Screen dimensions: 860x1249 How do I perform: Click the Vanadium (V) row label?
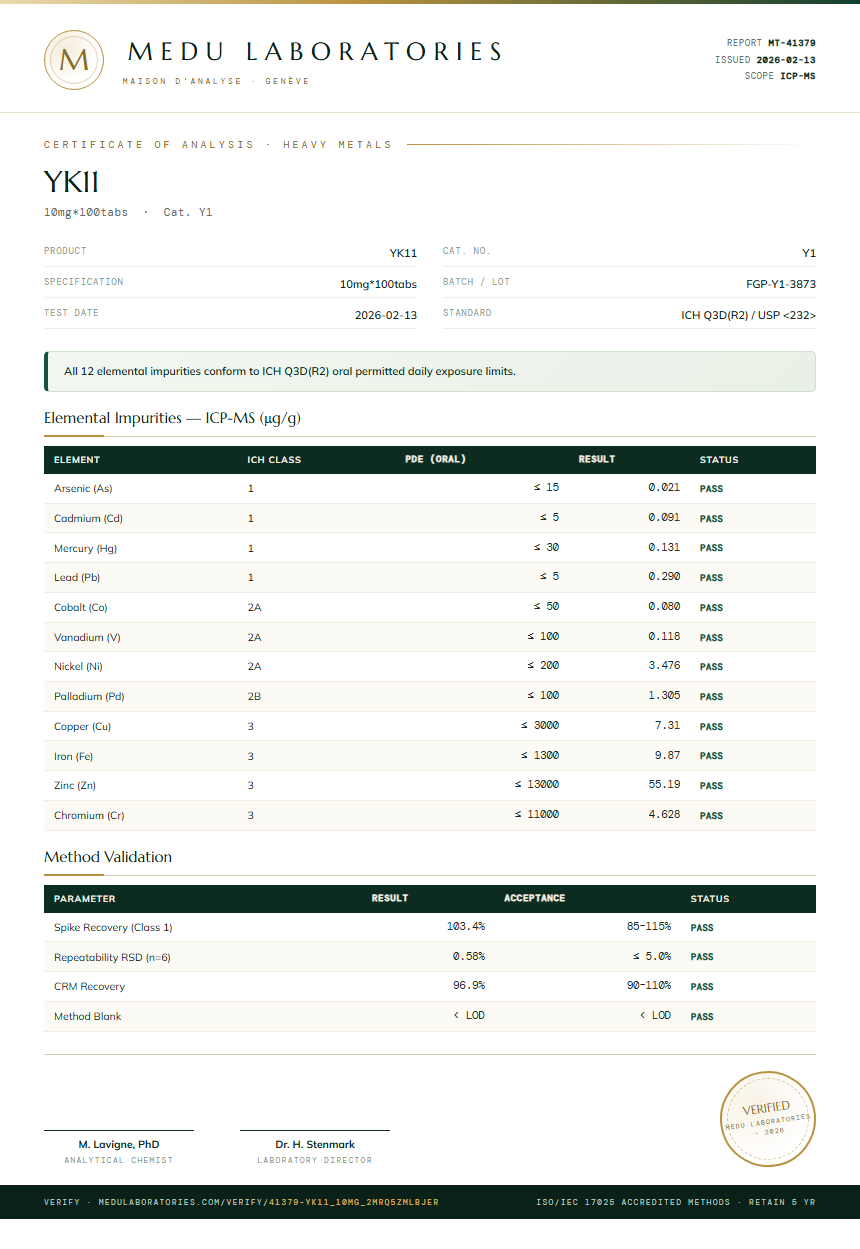[87, 637]
